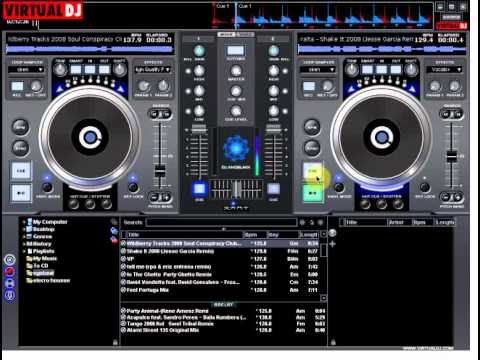Click left deck Smart loop button

(x=76, y=70)
